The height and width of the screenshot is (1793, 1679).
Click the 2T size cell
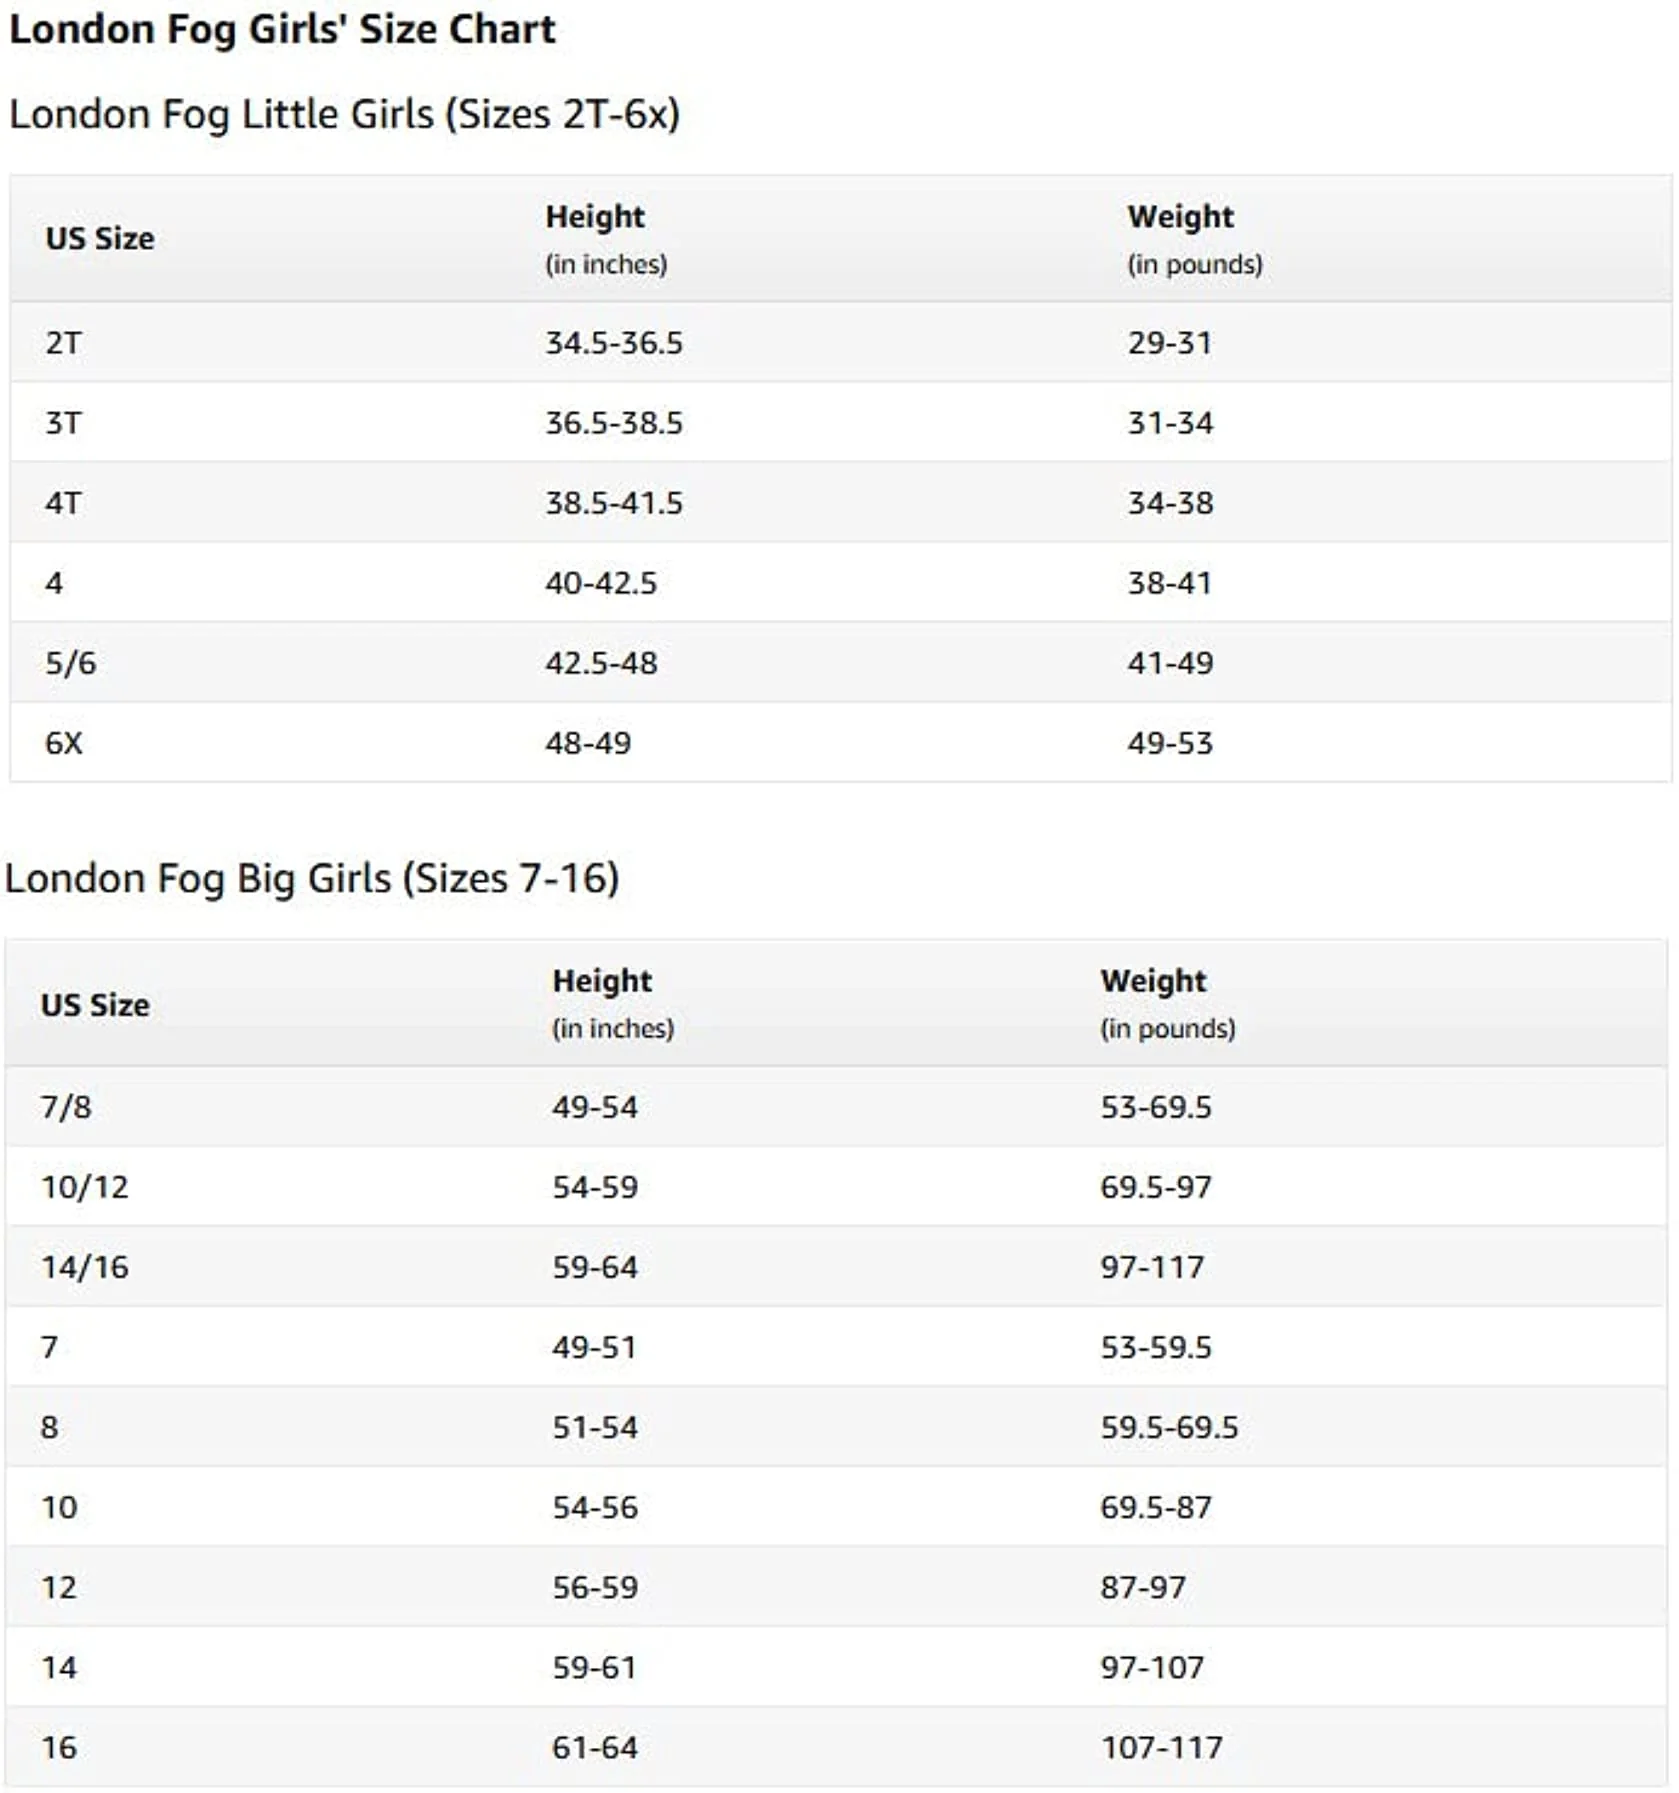click(x=63, y=343)
